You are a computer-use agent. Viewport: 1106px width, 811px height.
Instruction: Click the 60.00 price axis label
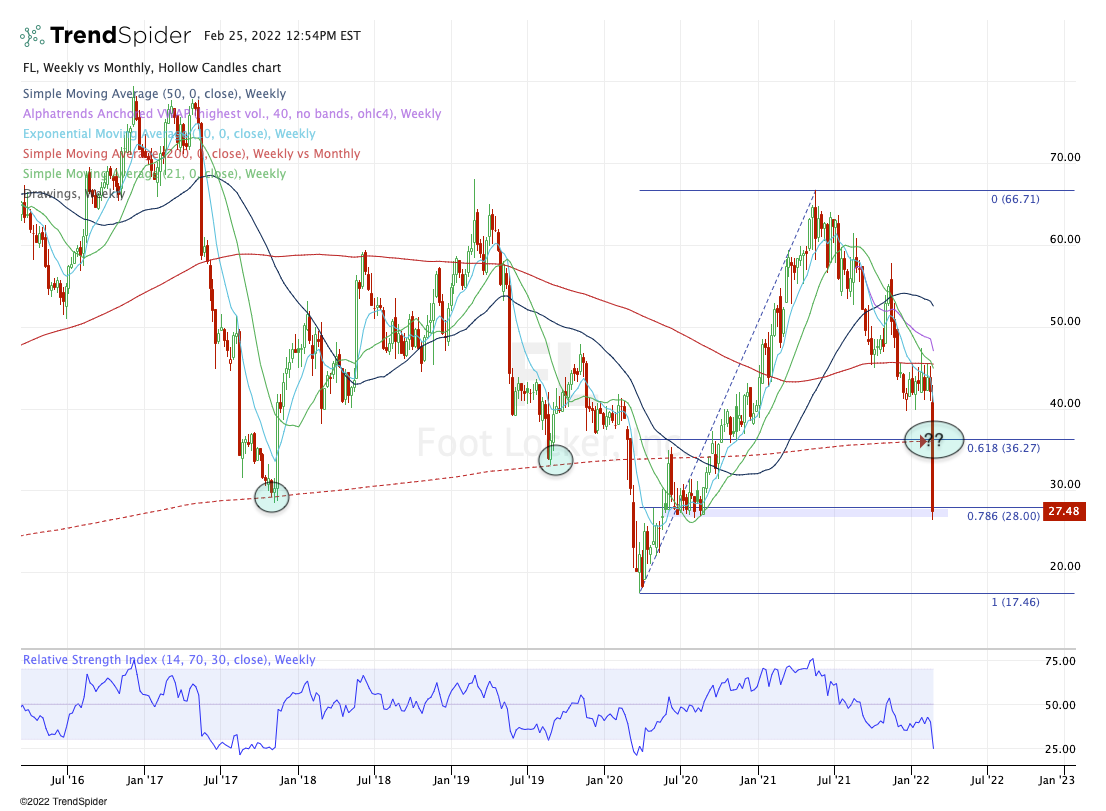coord(1064,239)
